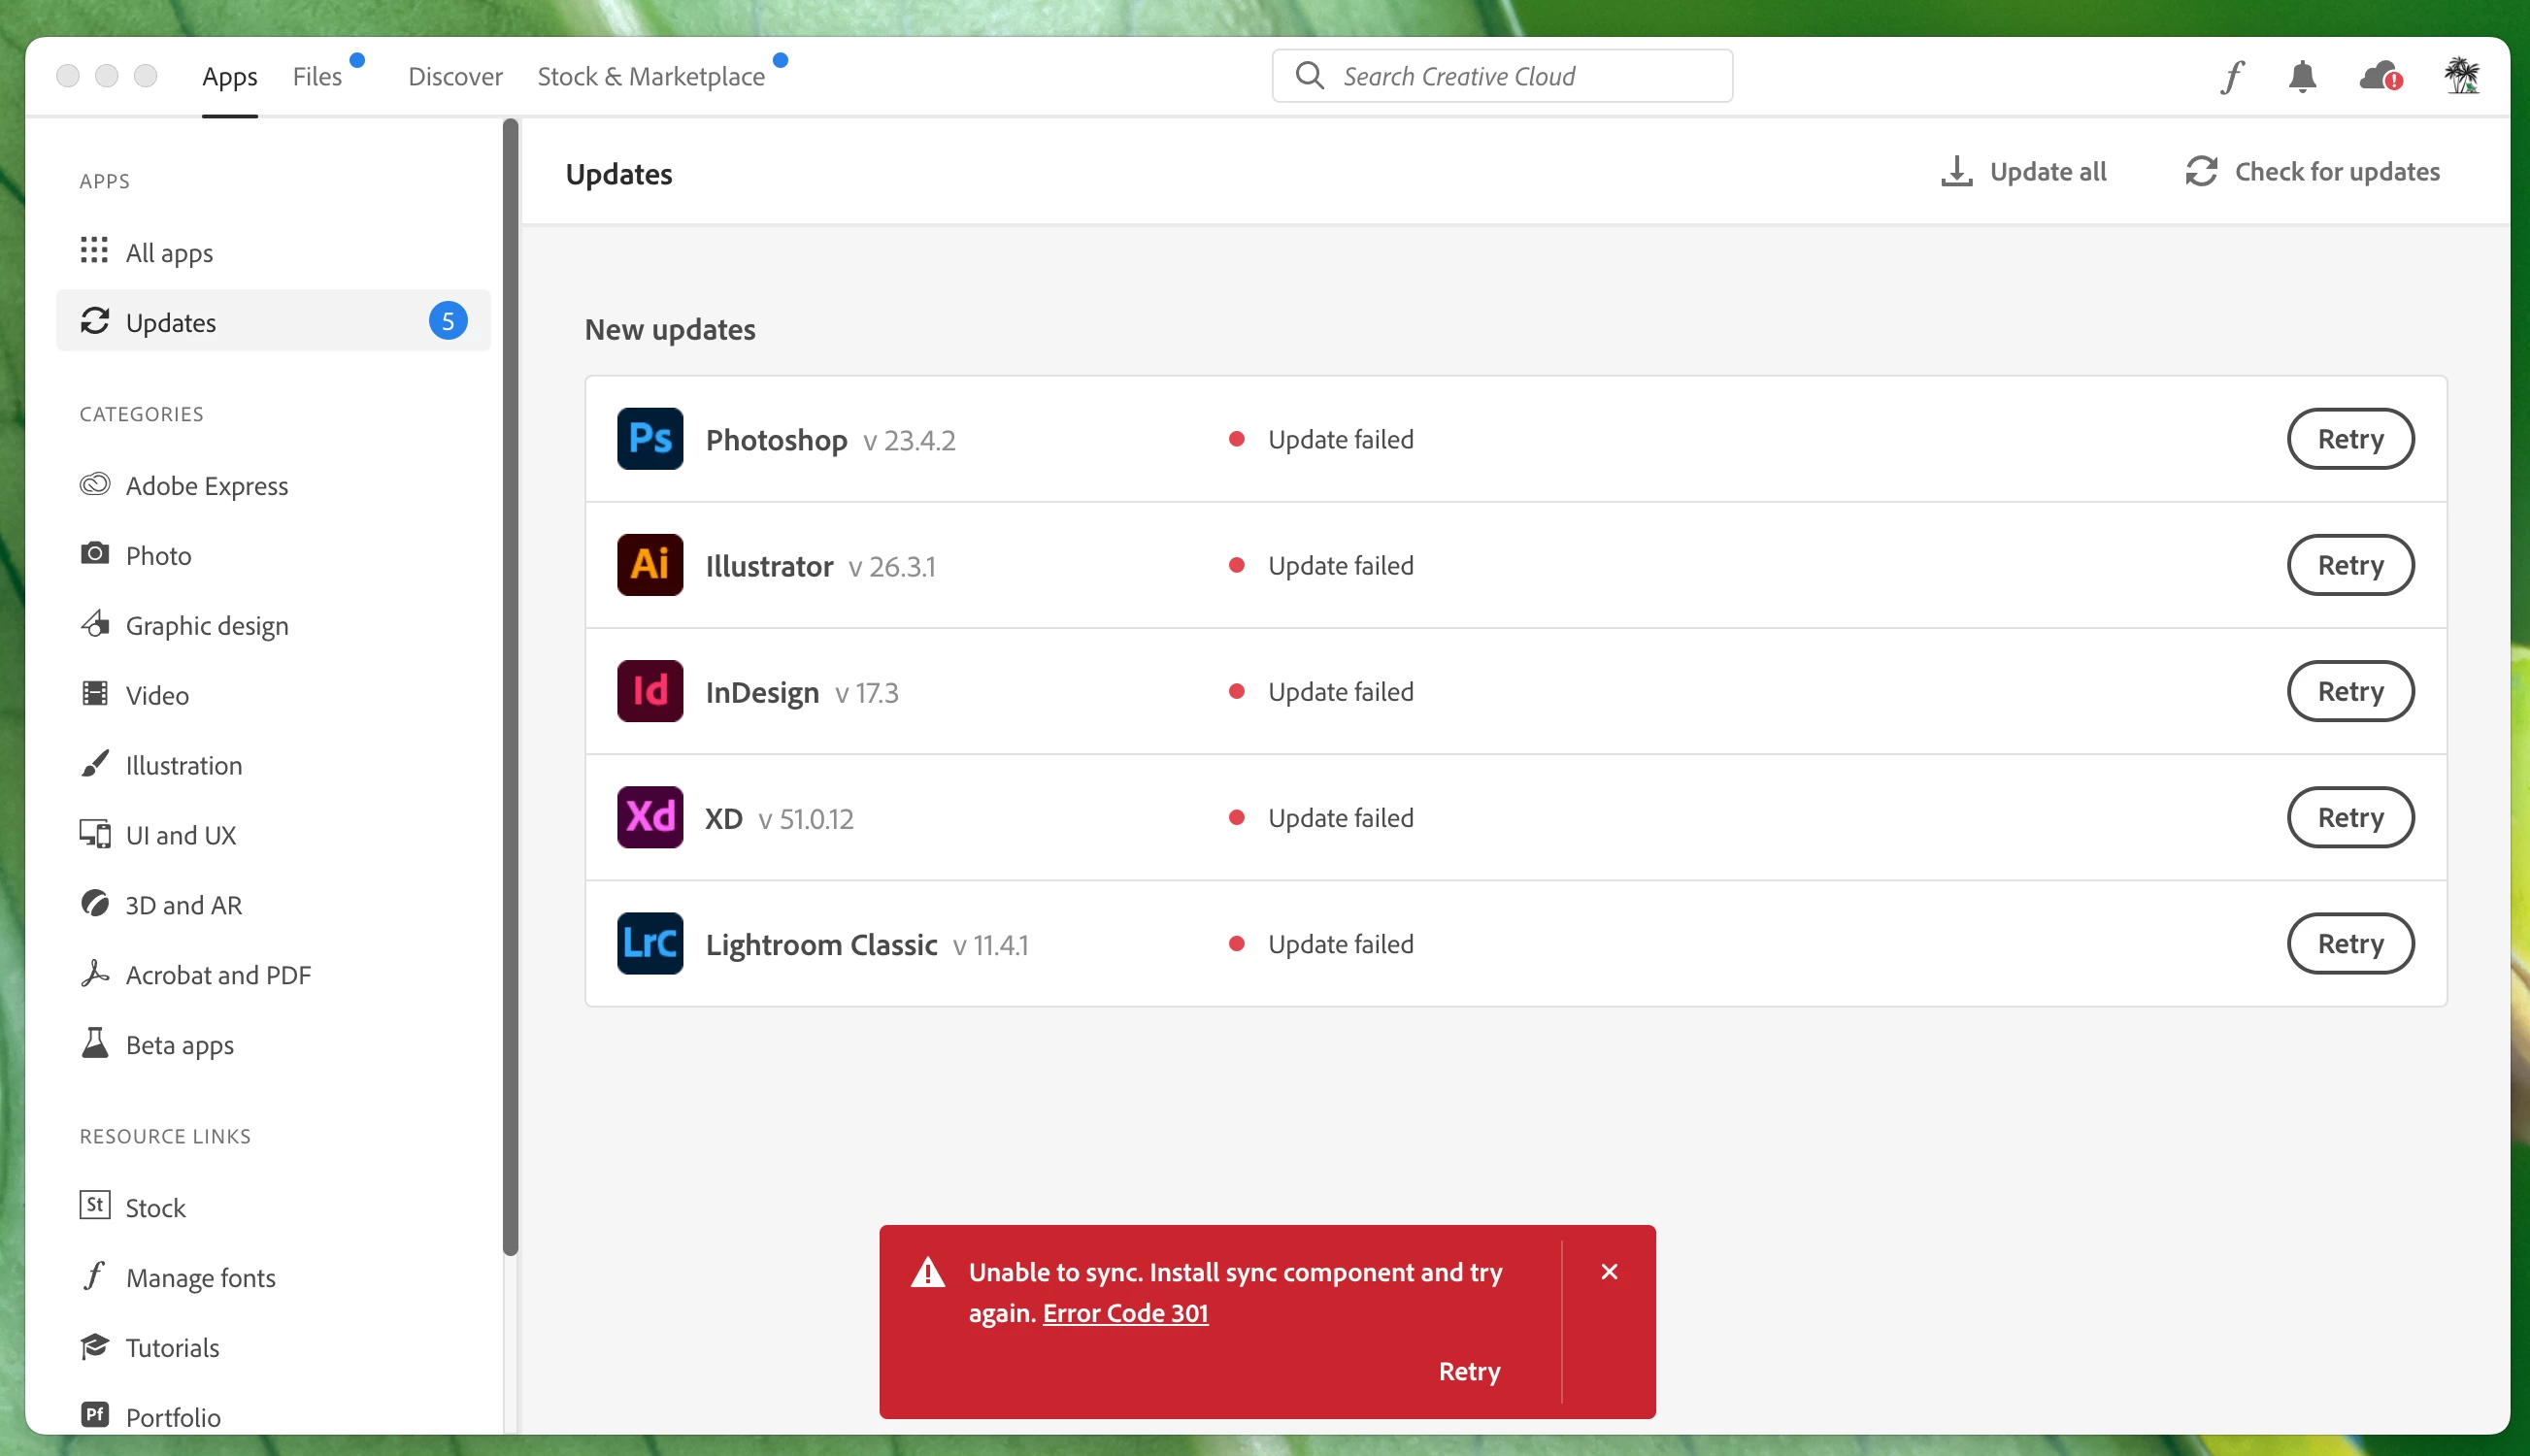Open the Error Code 301 link
Image resolution: width=2530 pixels, height=1456 pixels.
1125,1313
